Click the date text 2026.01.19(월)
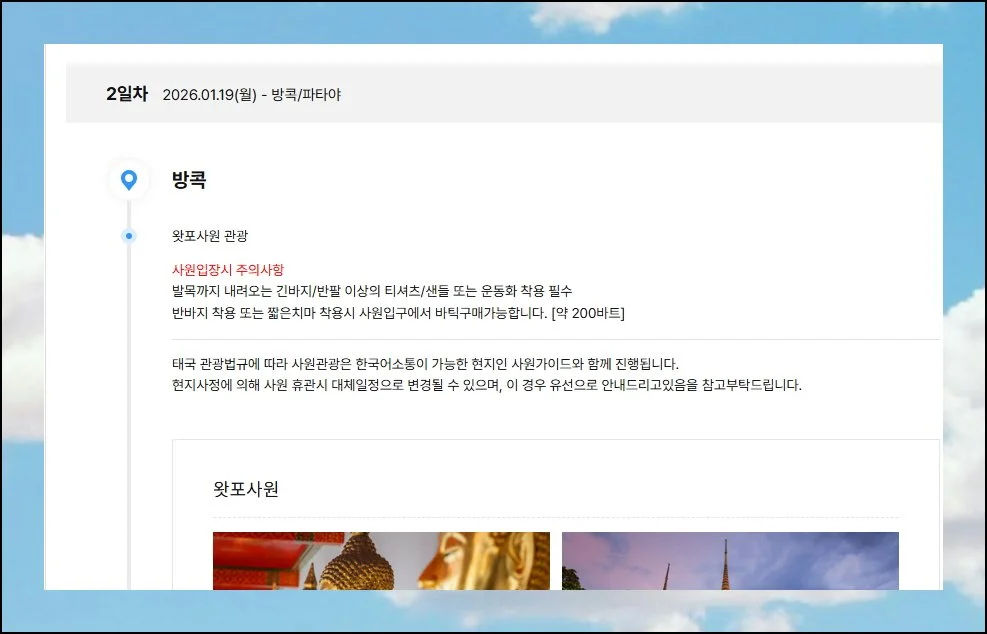 209,95
